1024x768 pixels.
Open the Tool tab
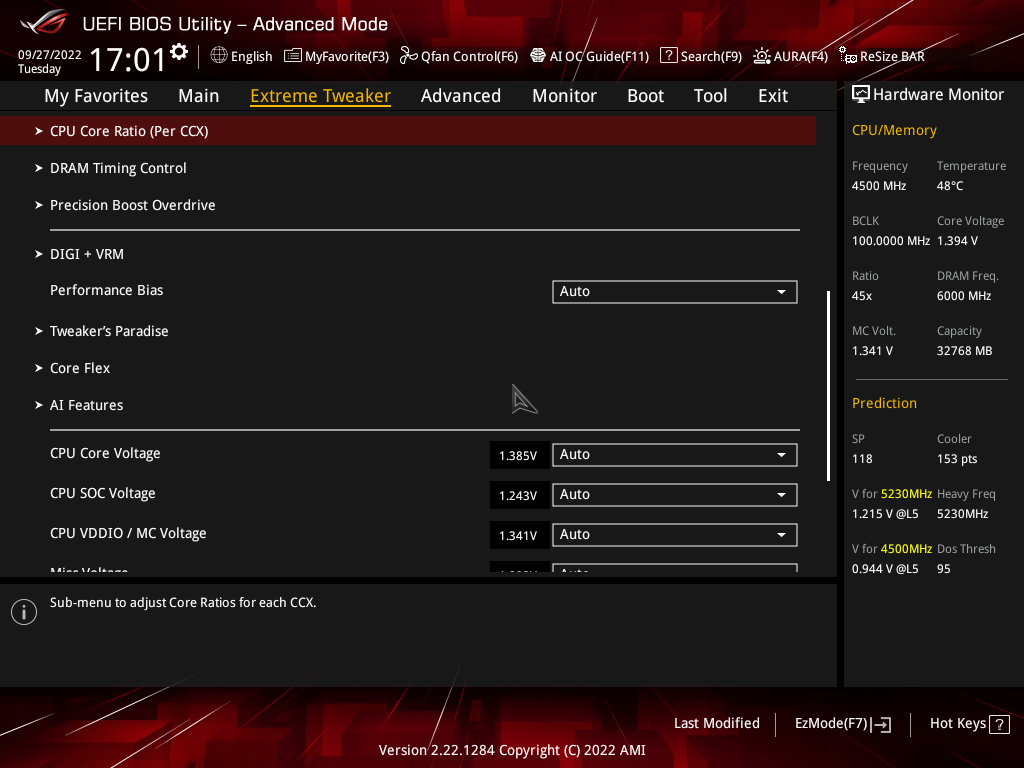(710, 96)
